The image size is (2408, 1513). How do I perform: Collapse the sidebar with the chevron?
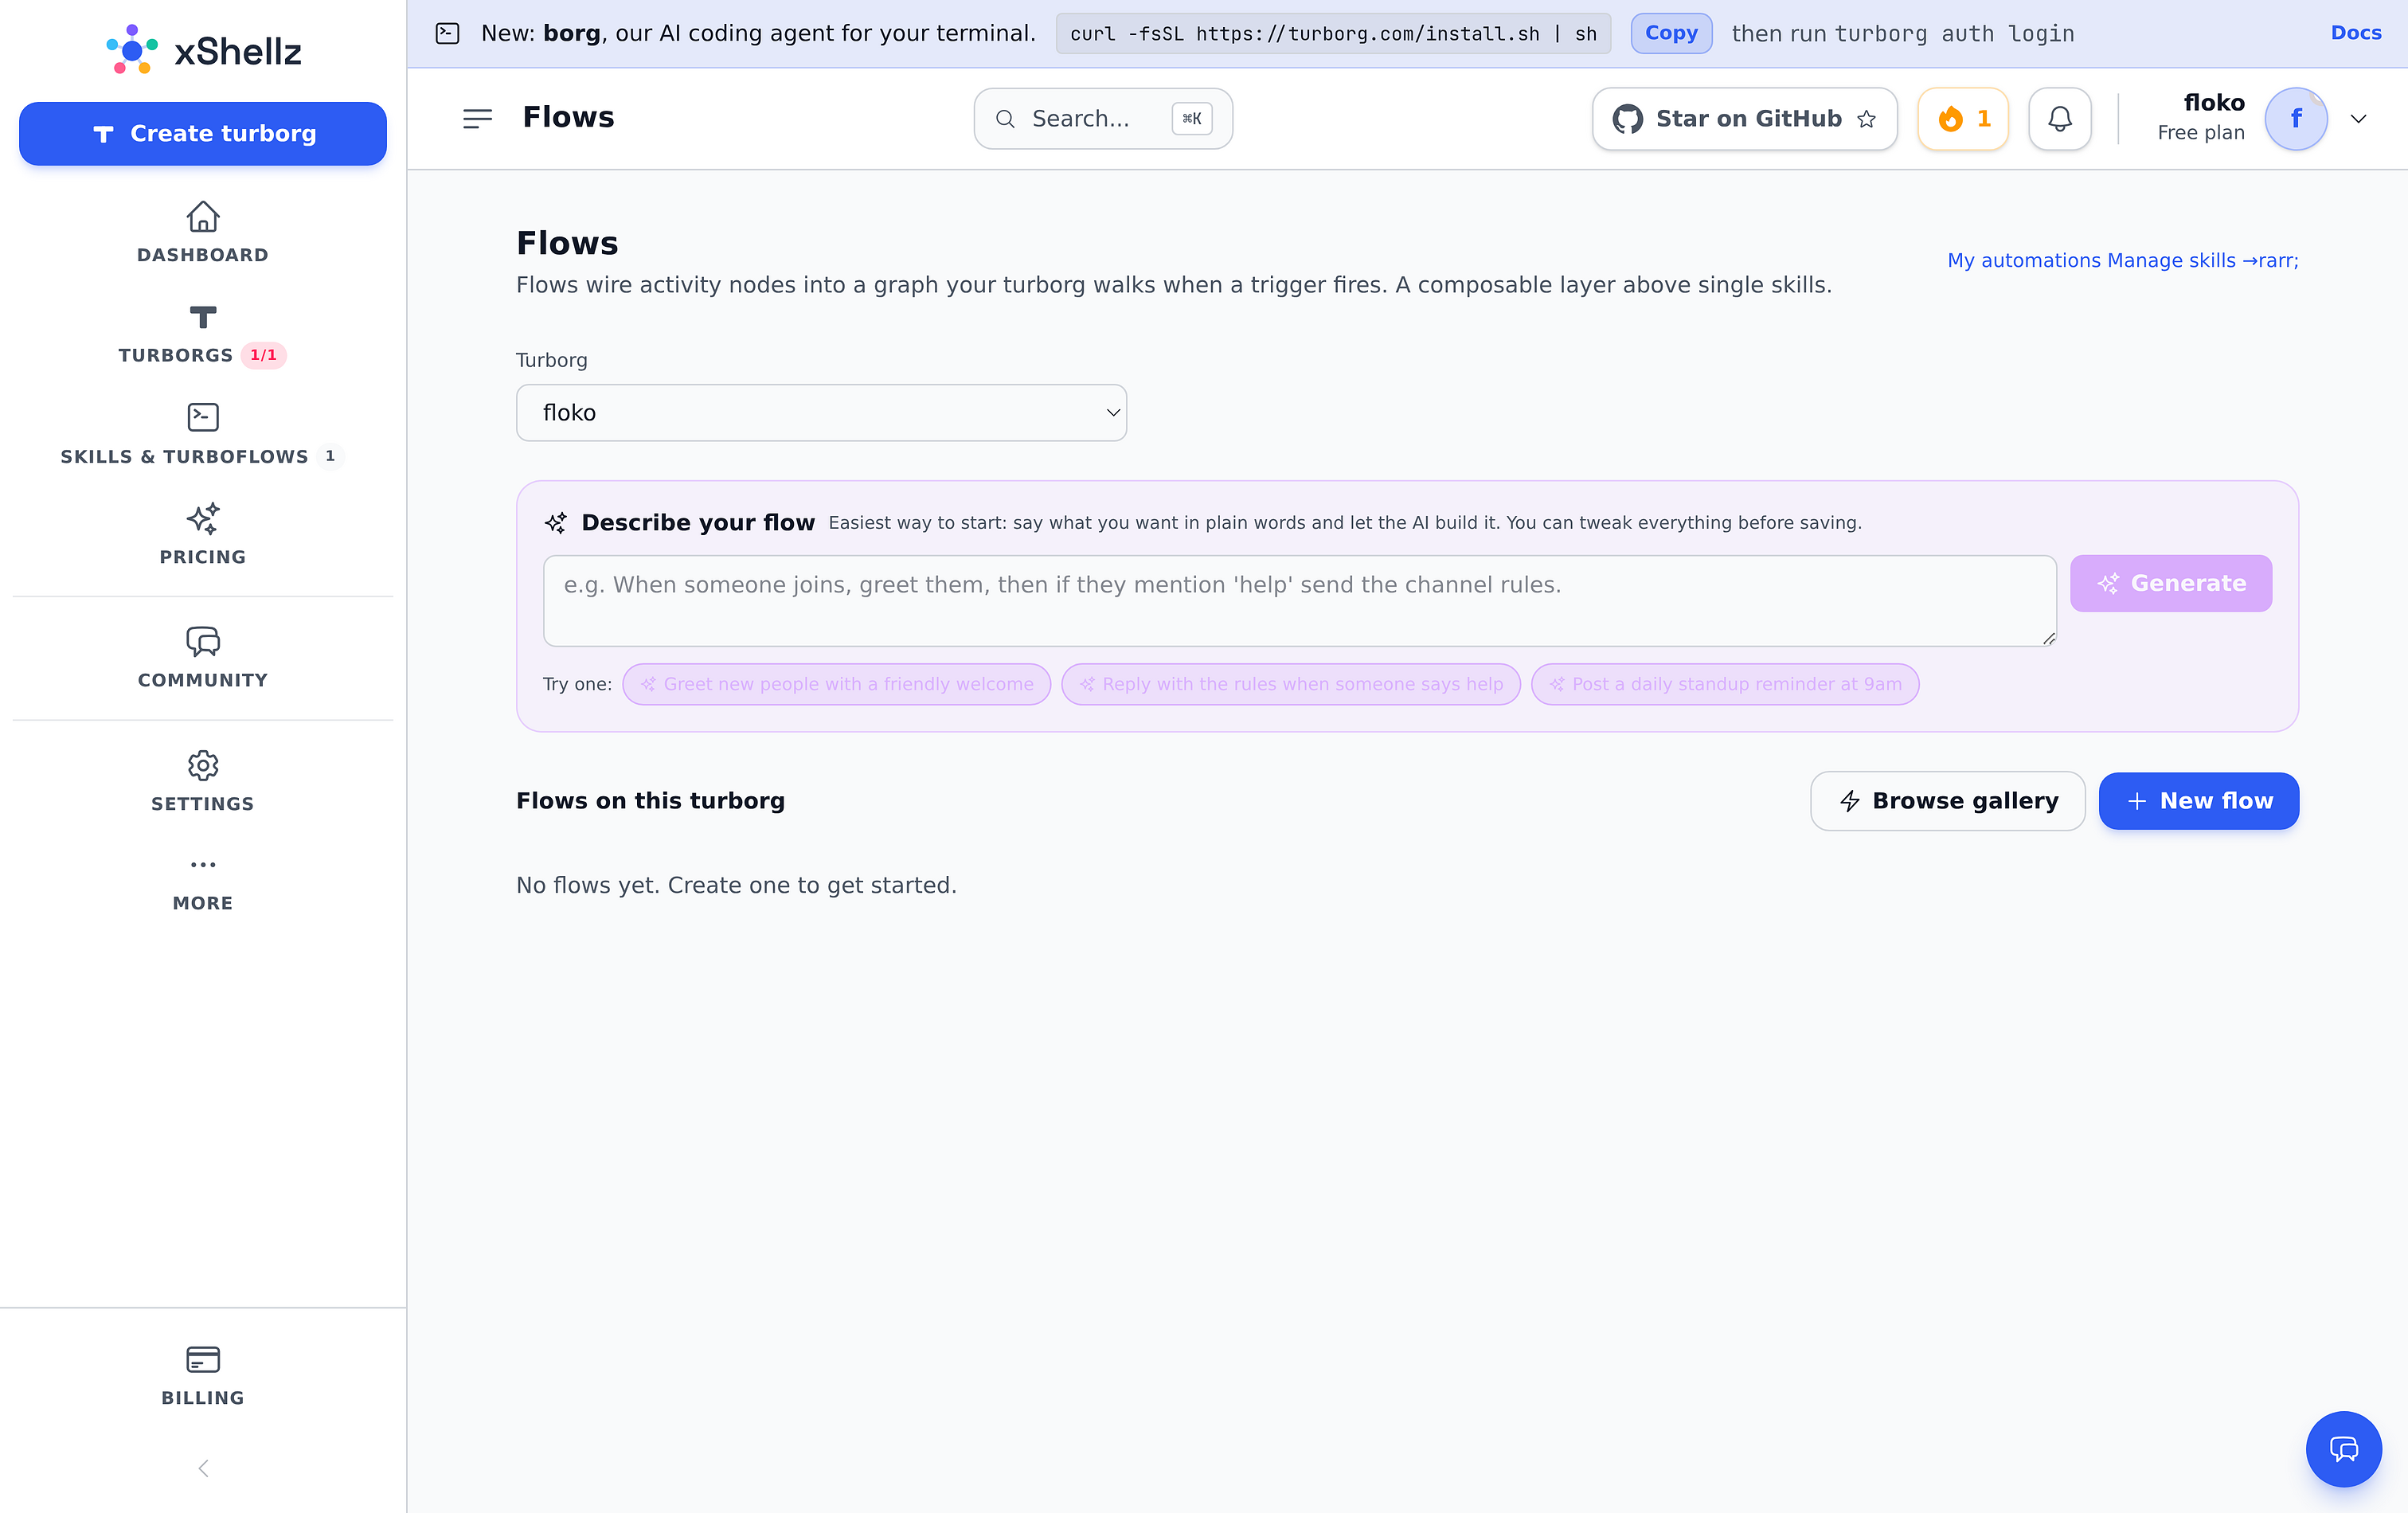point(203,1468)
